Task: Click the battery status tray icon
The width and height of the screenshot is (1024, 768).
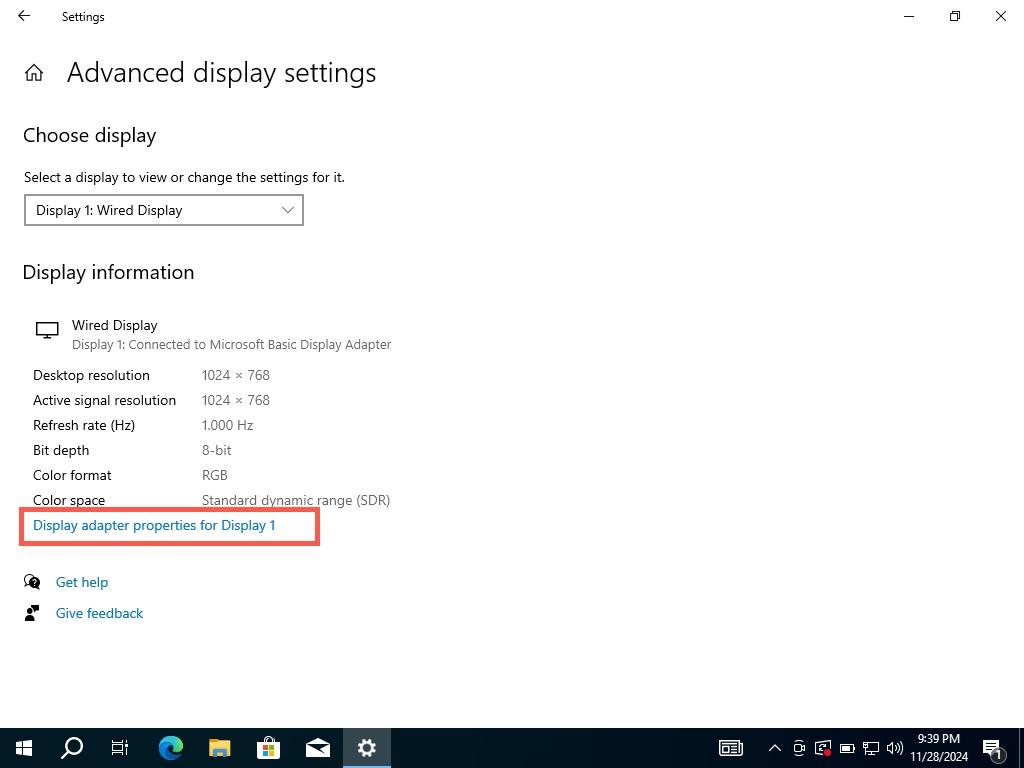Action: 847,748
